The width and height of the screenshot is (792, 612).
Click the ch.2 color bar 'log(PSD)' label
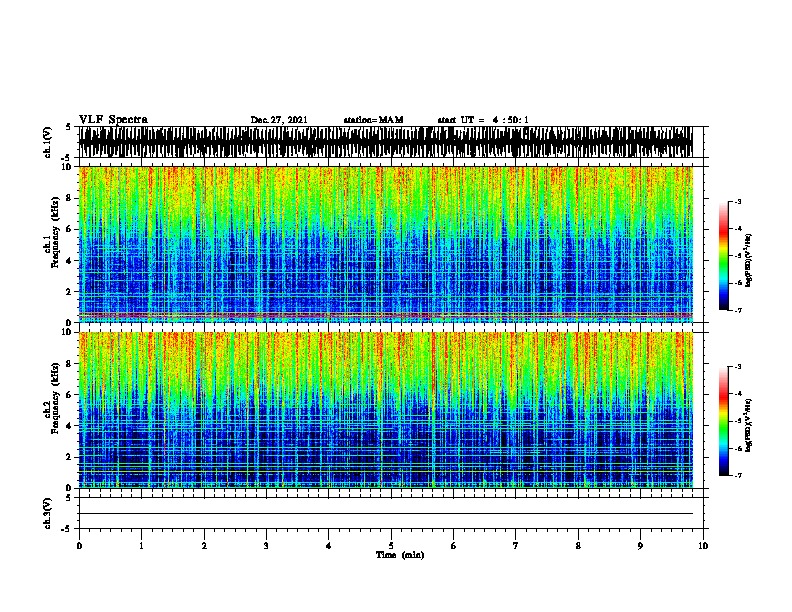point(749,425)
